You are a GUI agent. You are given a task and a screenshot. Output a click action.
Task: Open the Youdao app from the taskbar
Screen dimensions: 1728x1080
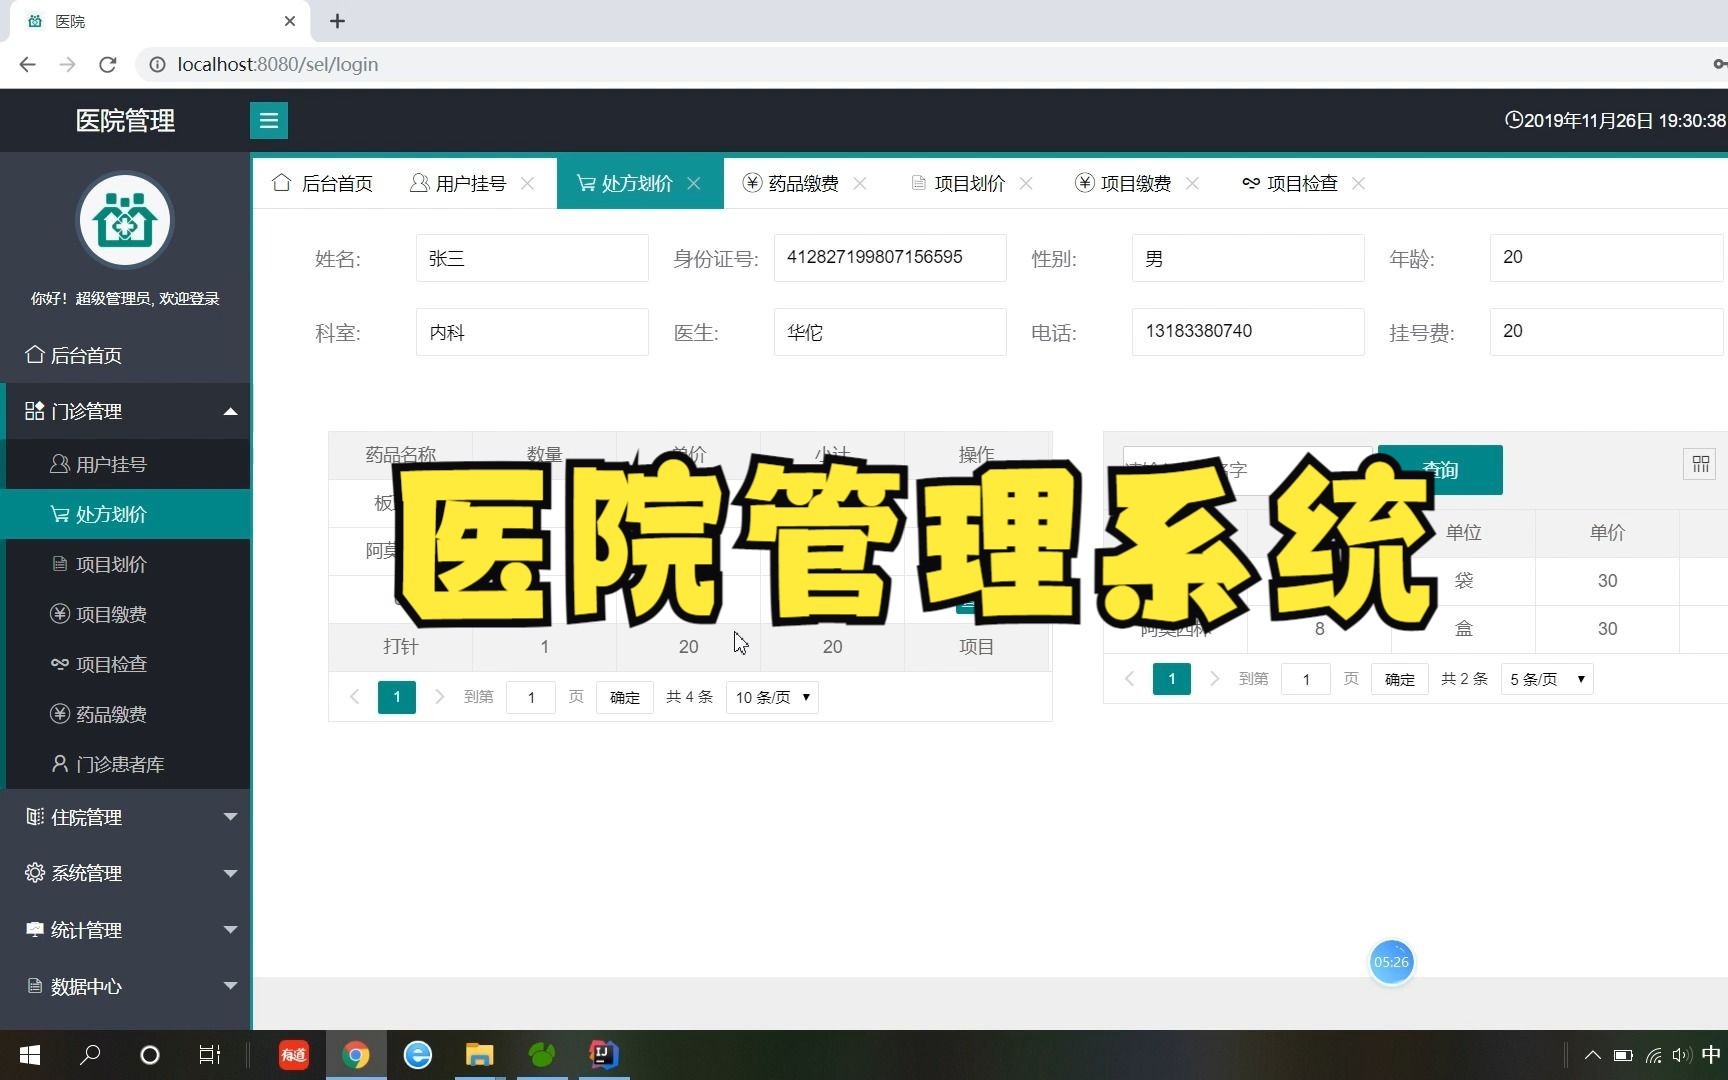(x=294, y=1055)
